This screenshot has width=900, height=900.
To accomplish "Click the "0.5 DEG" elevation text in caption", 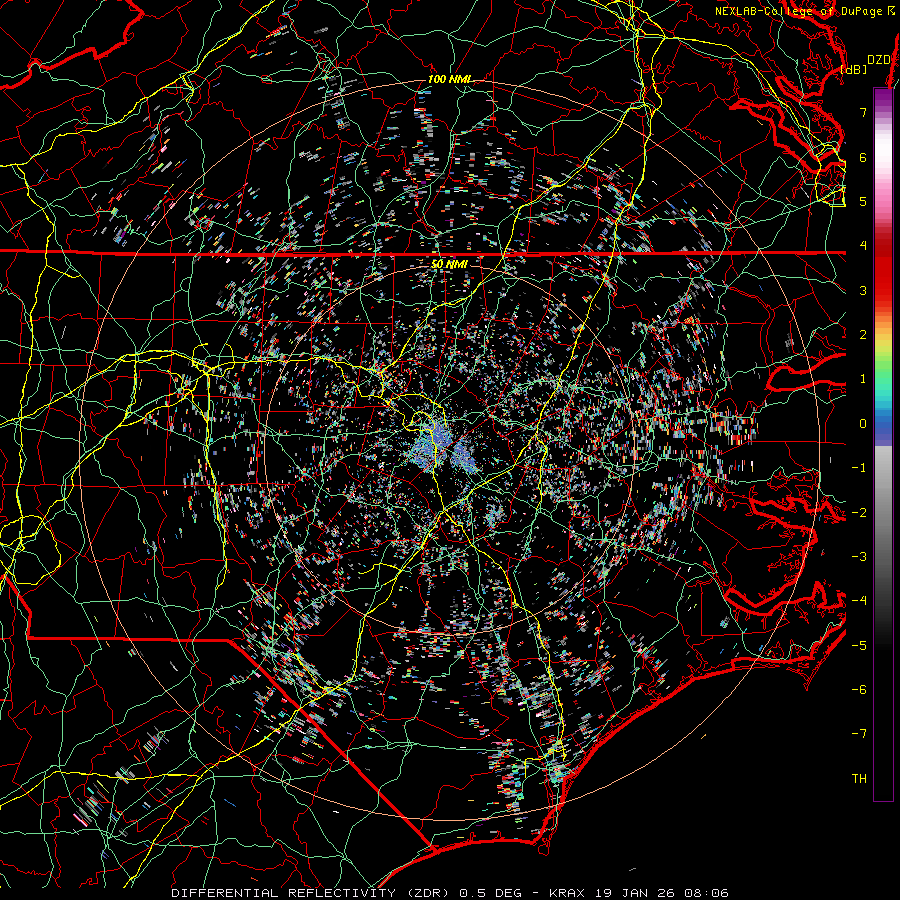I will tap(491, 893).
